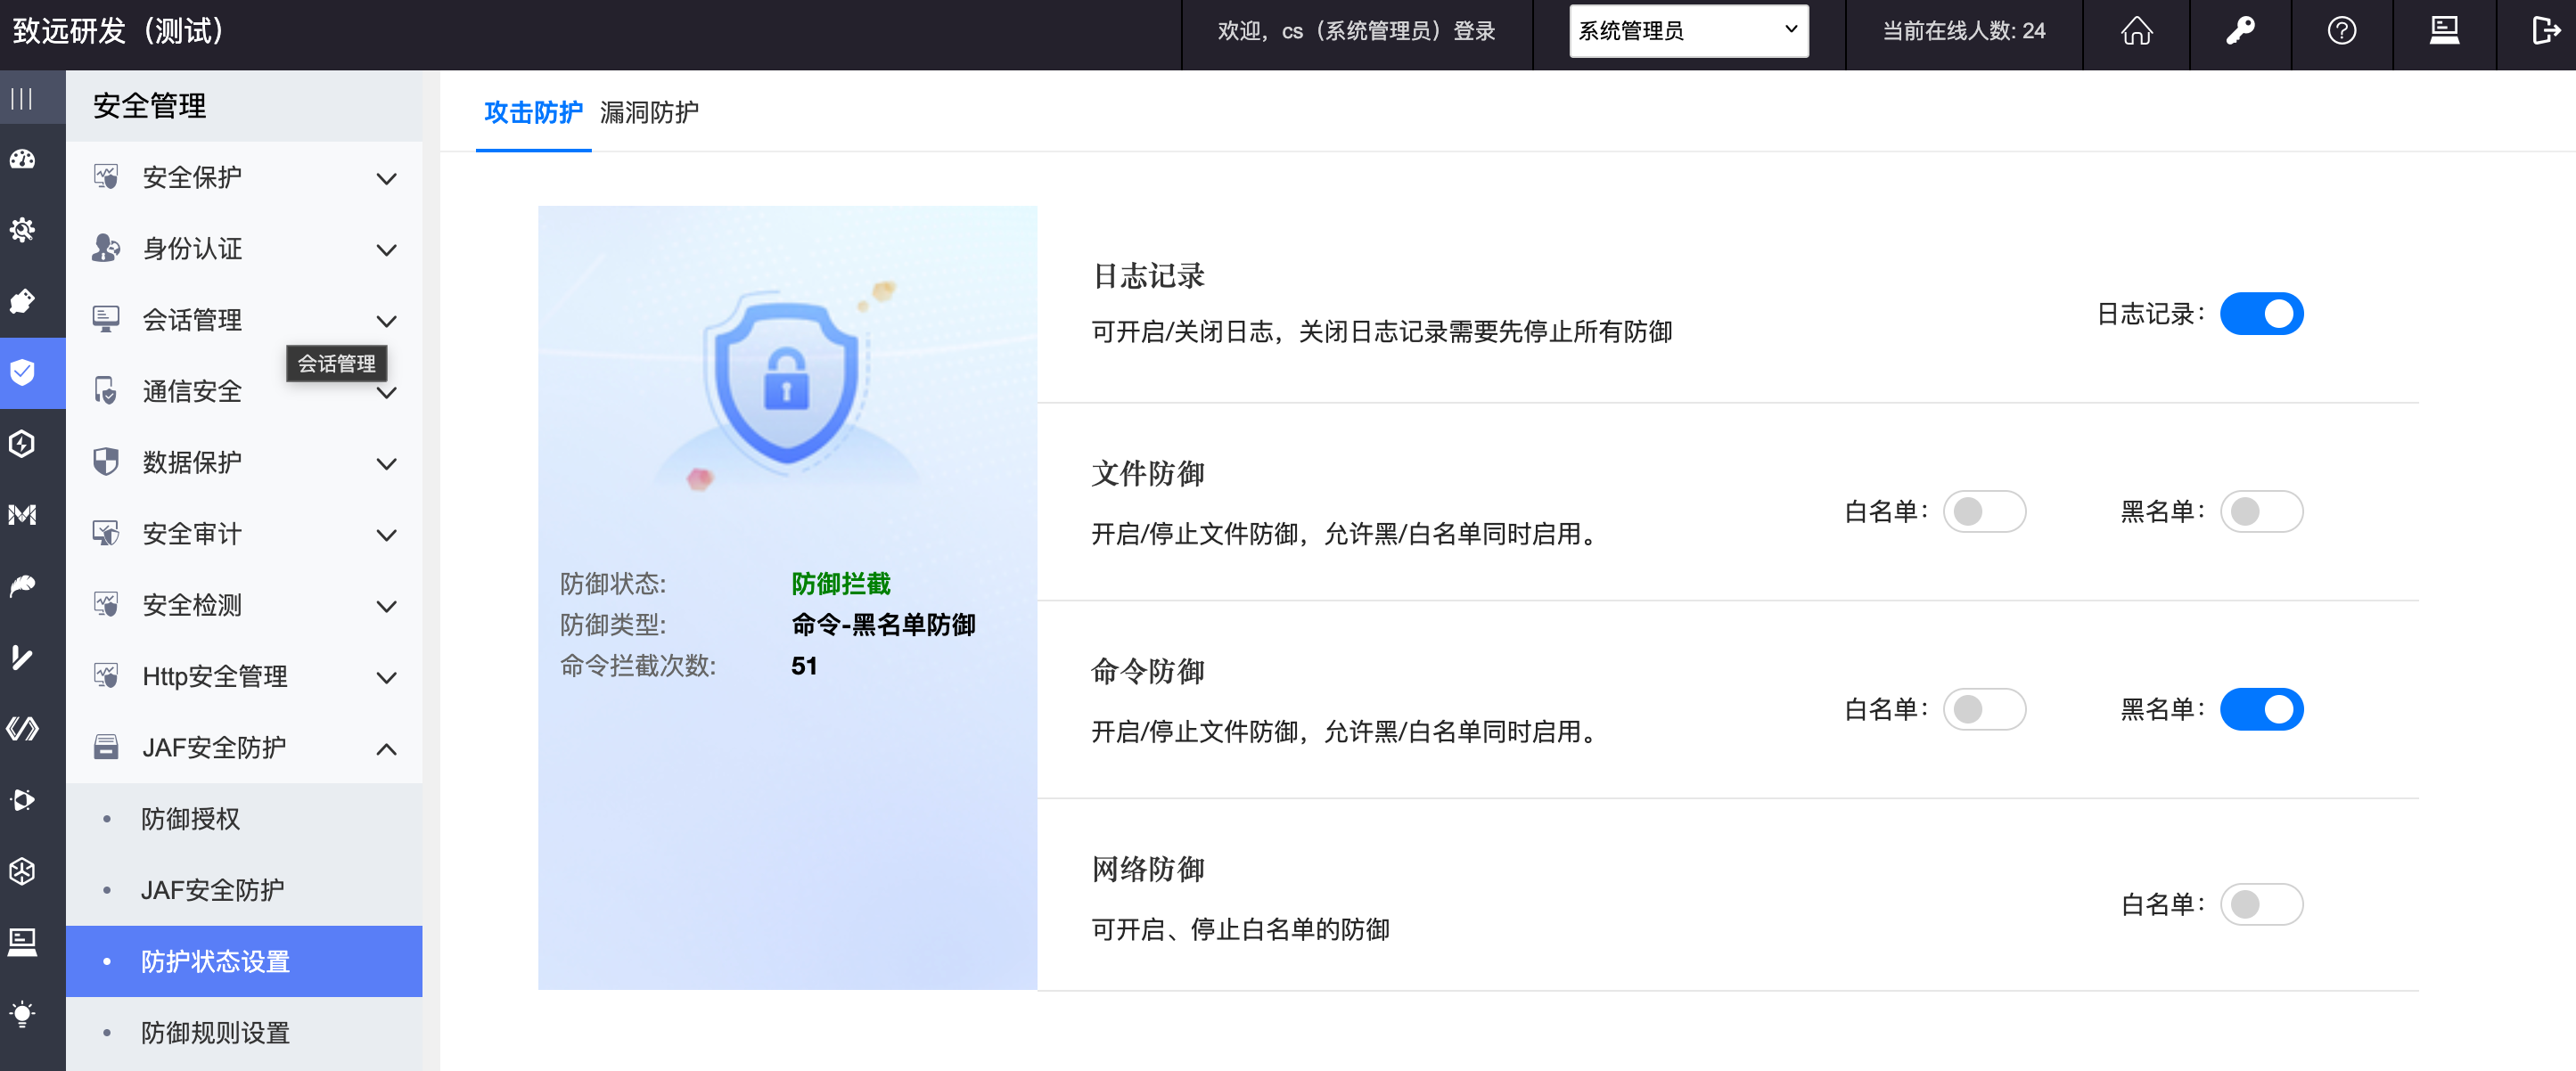Click the key icon in header
The image size is (2576, 1071).
pyautogui.click(x=2240, y=31)
